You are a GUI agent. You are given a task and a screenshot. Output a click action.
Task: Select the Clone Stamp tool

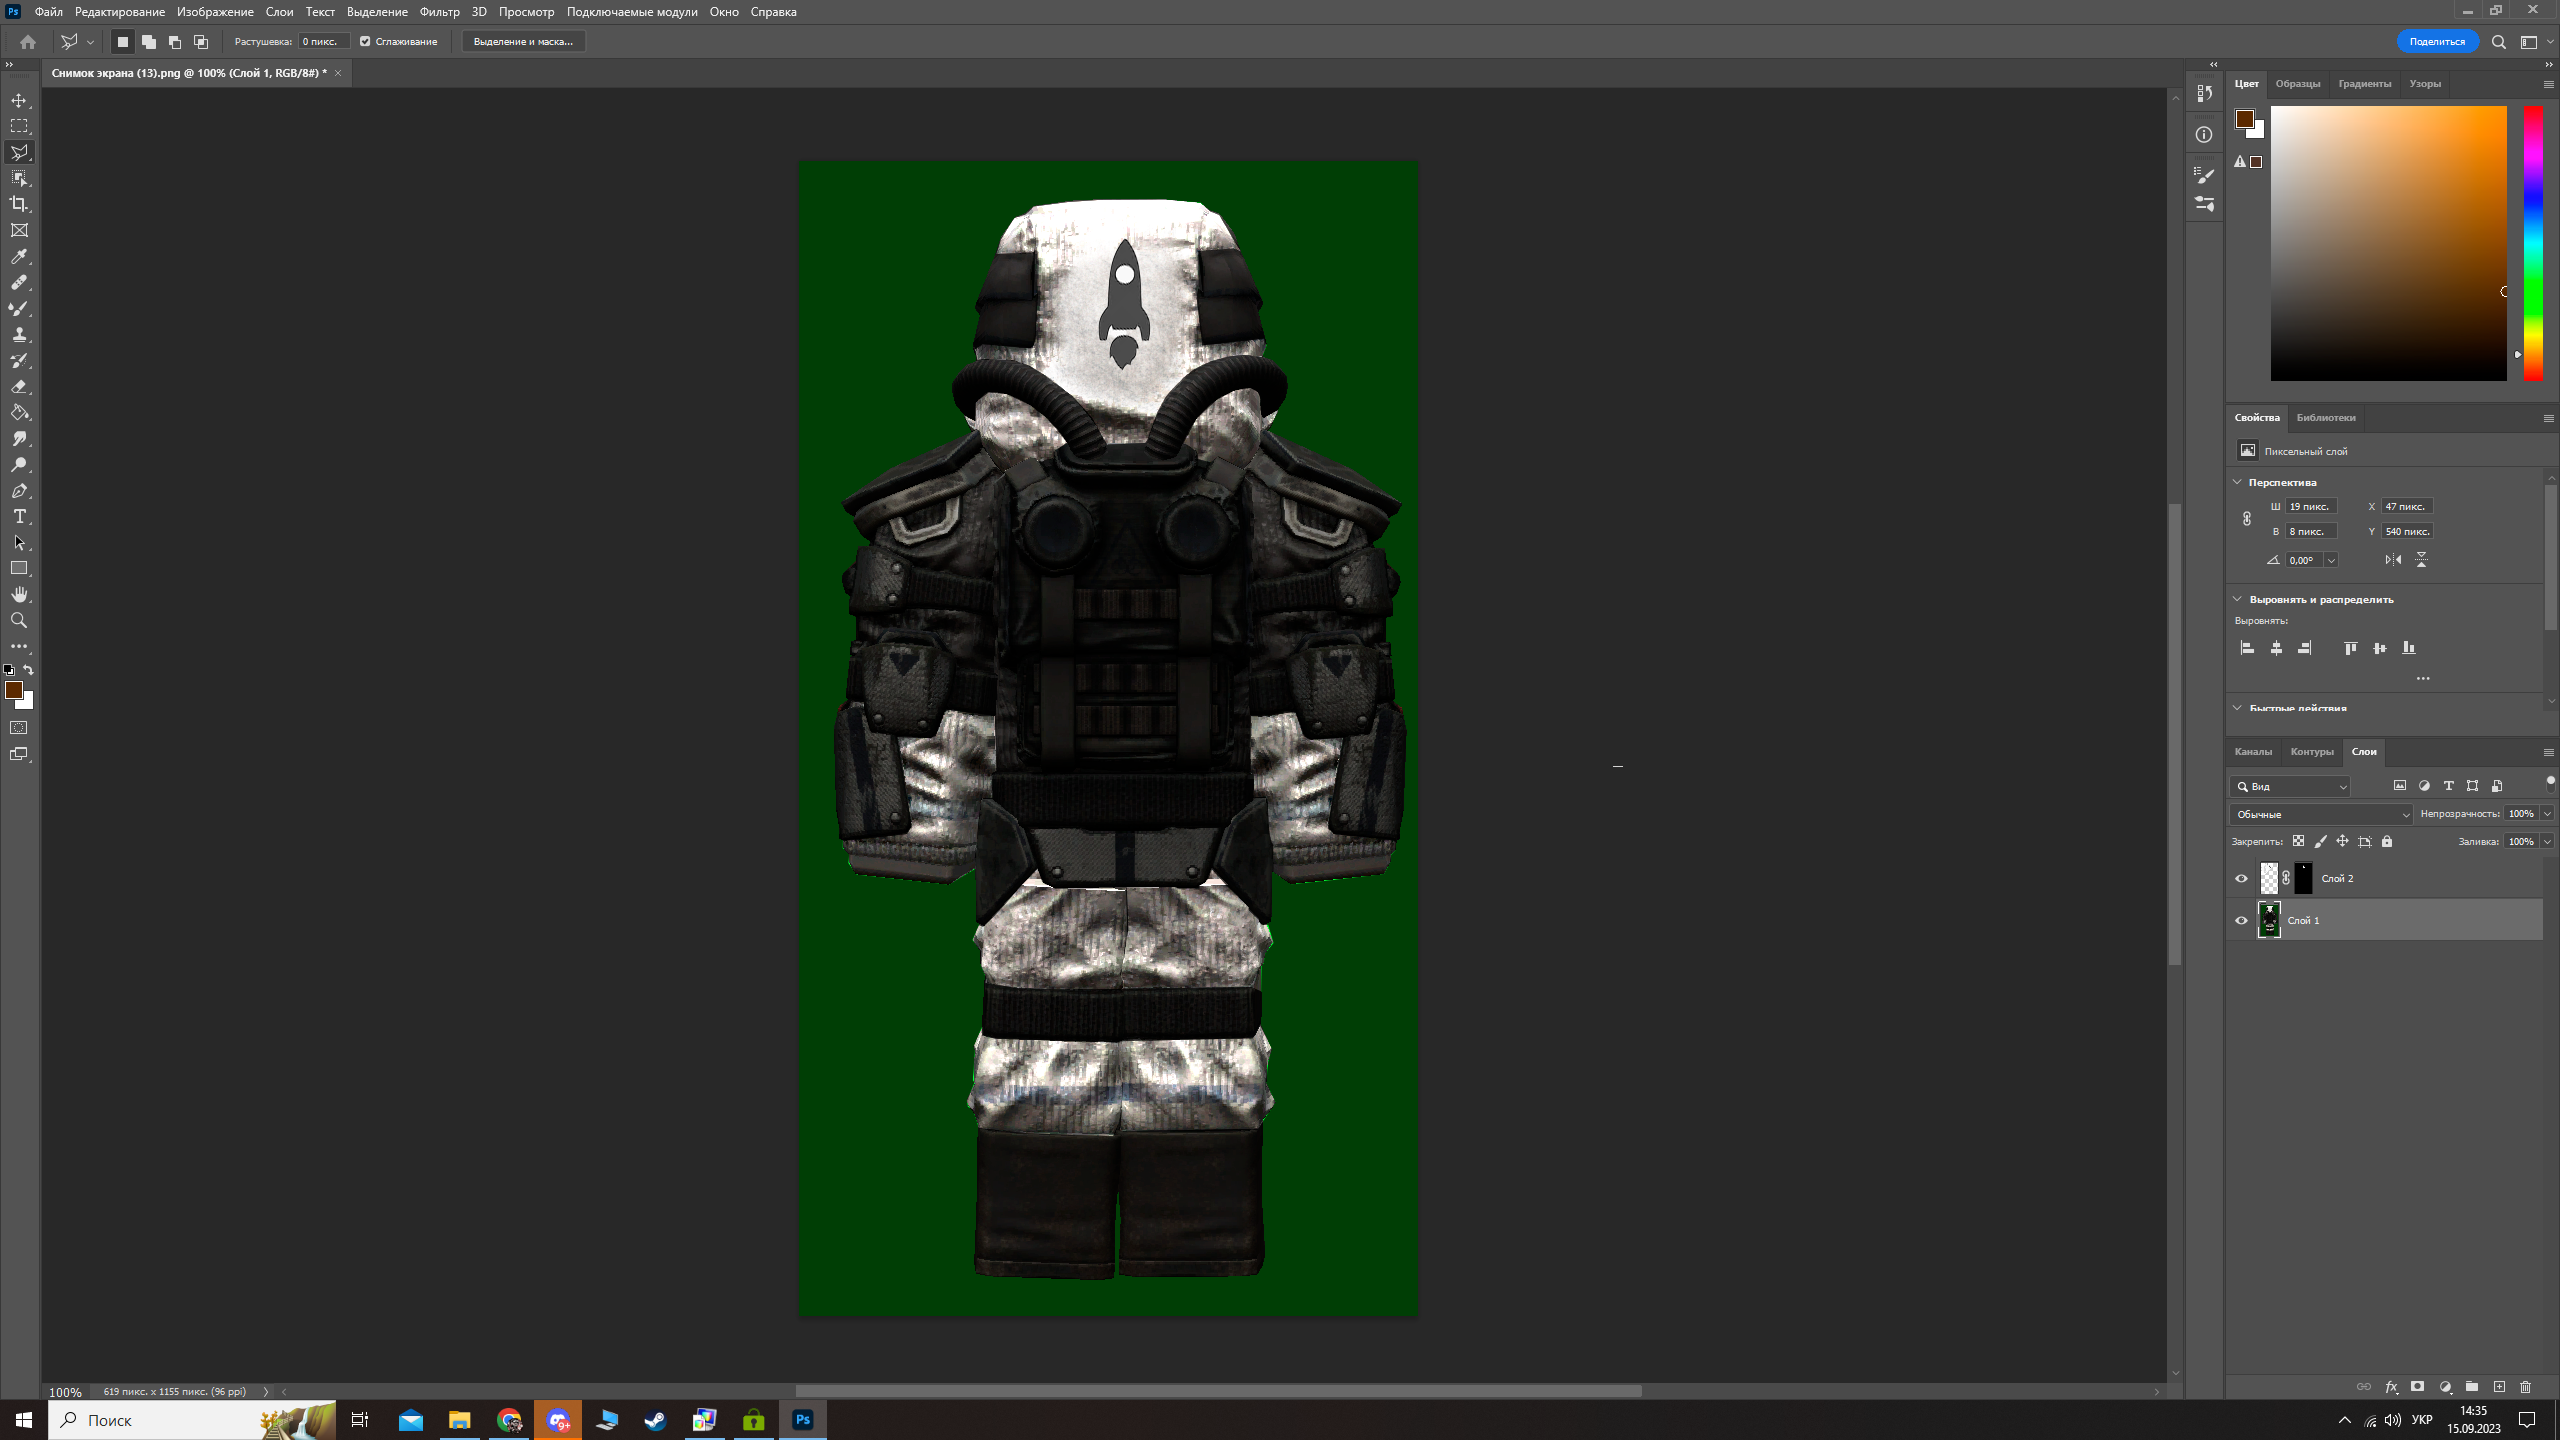point(19,335)
